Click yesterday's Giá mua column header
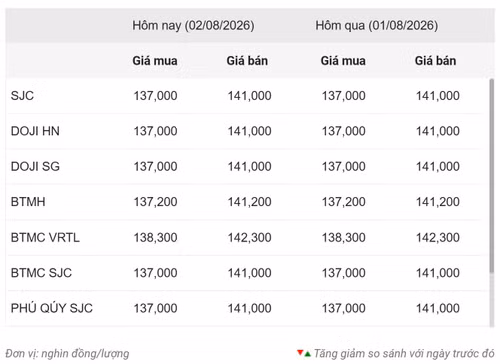The height and width of the screenshot is (364, 500). (343, 61)
